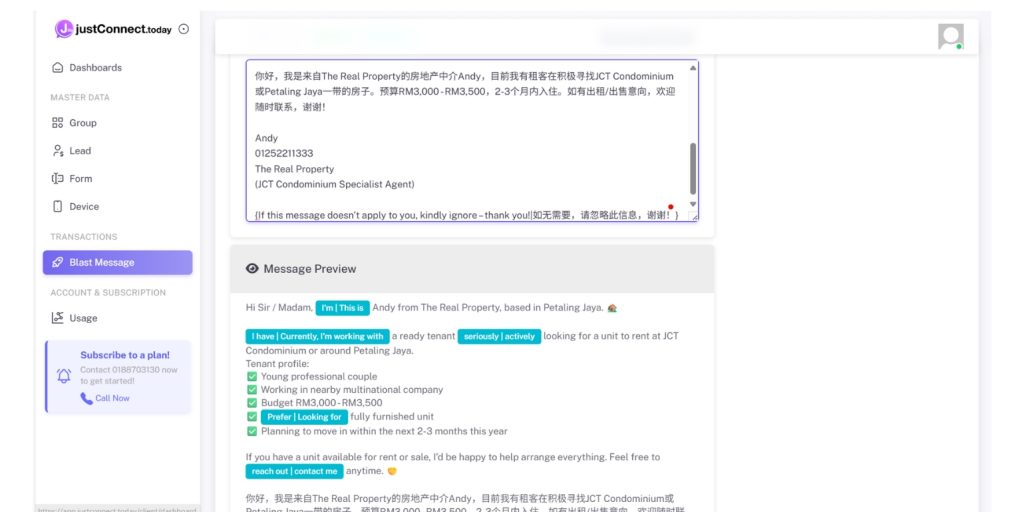Click the MASTER DATA section label
Image resolution: width=1024 pixels, height=512 pixels.
click(x=80, y=97)
